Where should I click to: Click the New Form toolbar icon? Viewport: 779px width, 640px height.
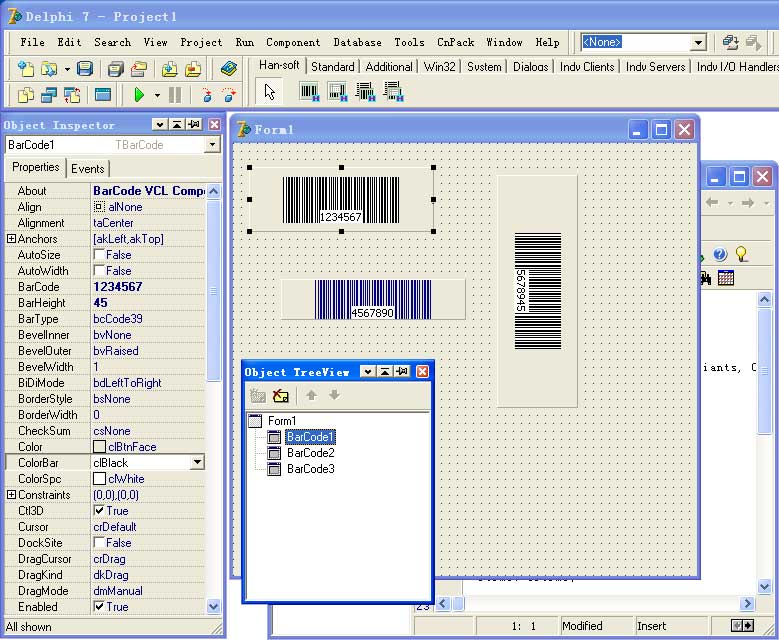pos(103,94)
